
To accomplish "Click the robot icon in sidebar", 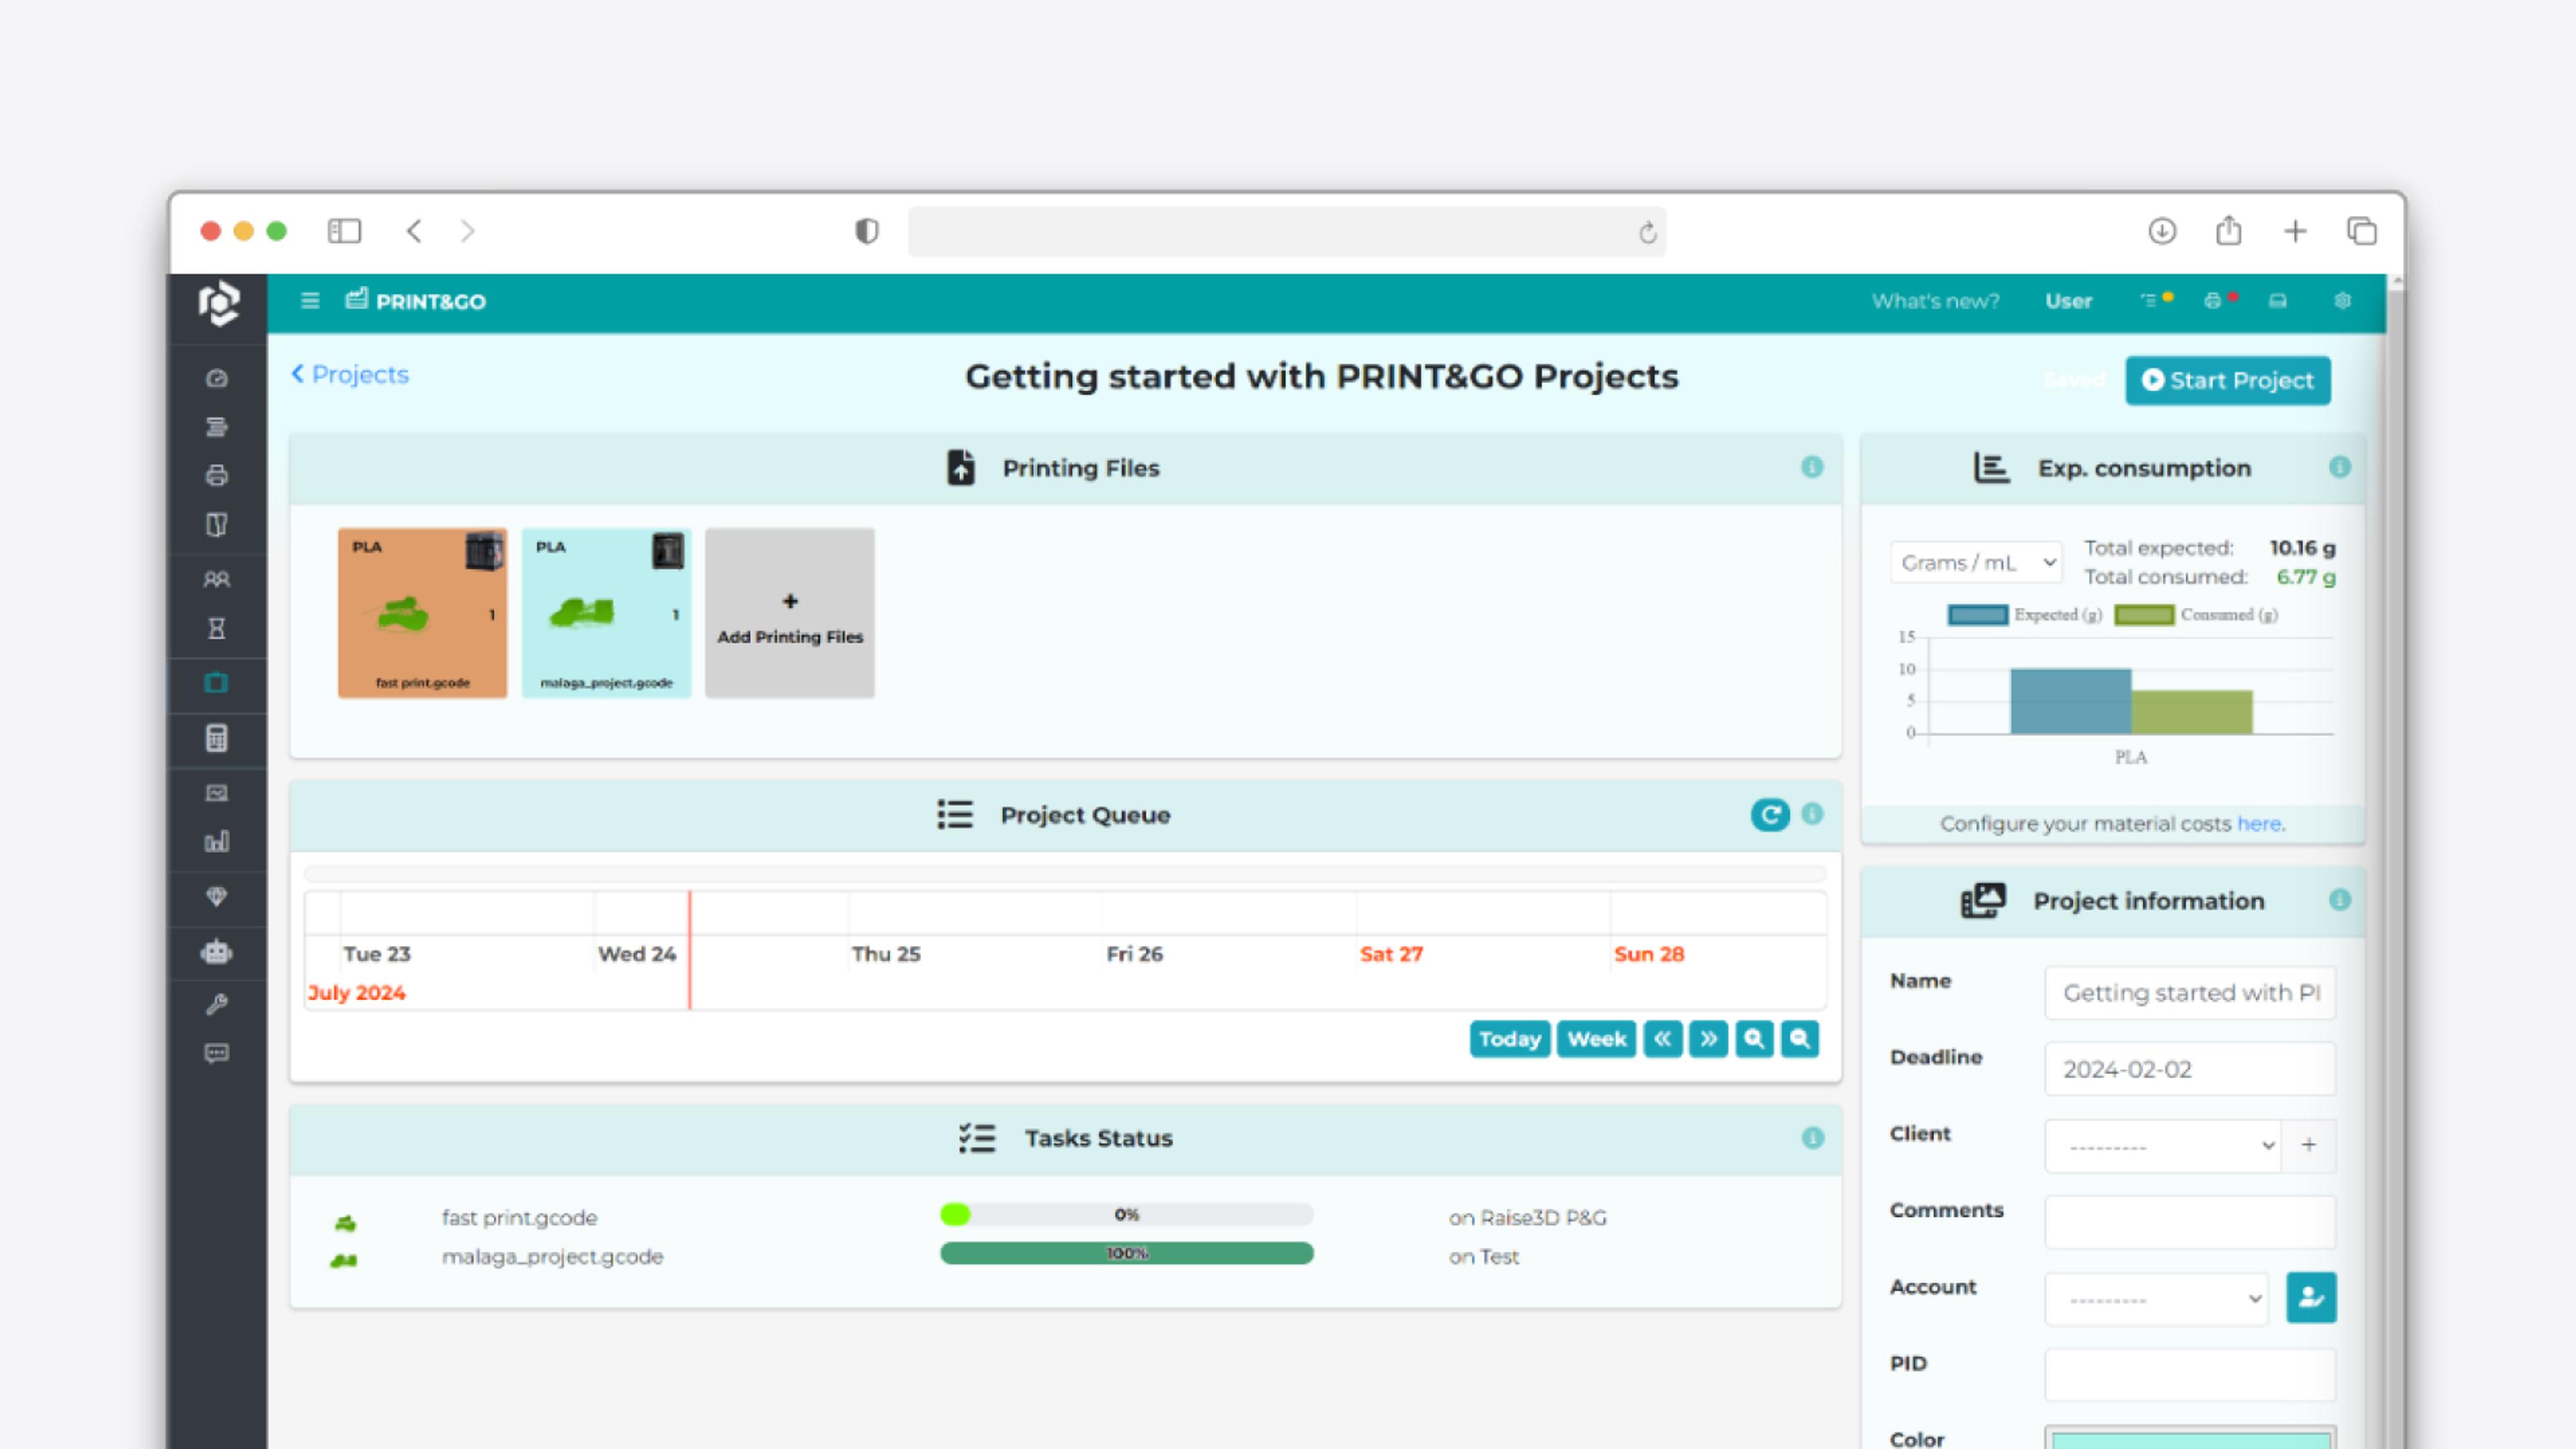I will tap(216, 952).
